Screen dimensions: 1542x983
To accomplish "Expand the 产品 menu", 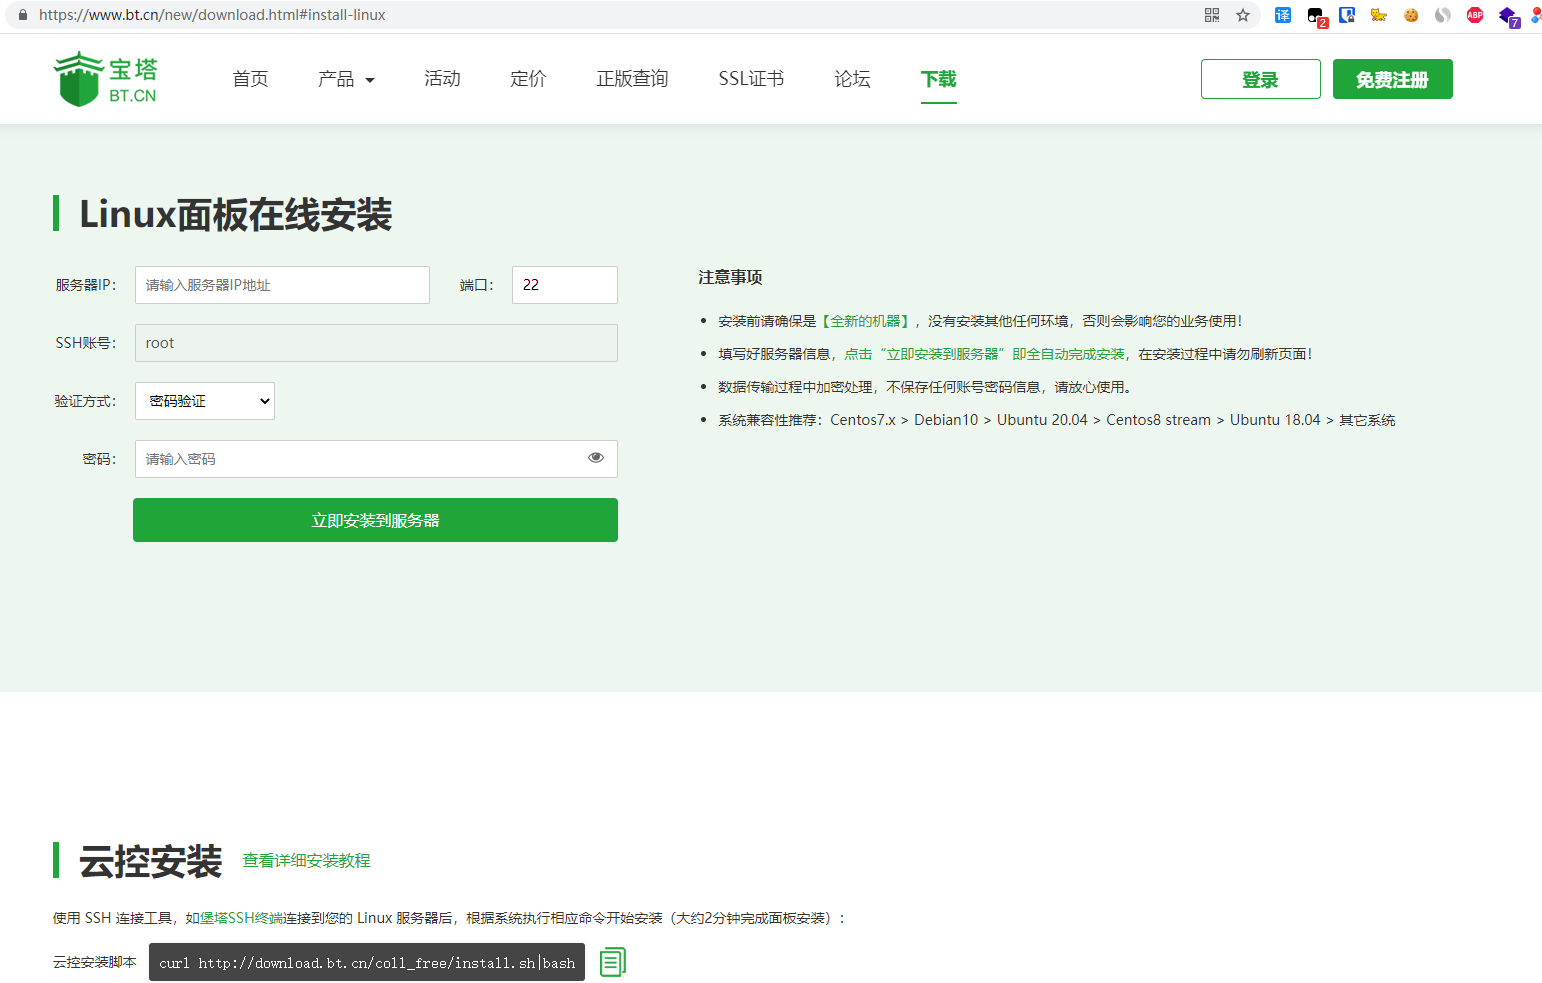I will (346, 79).
